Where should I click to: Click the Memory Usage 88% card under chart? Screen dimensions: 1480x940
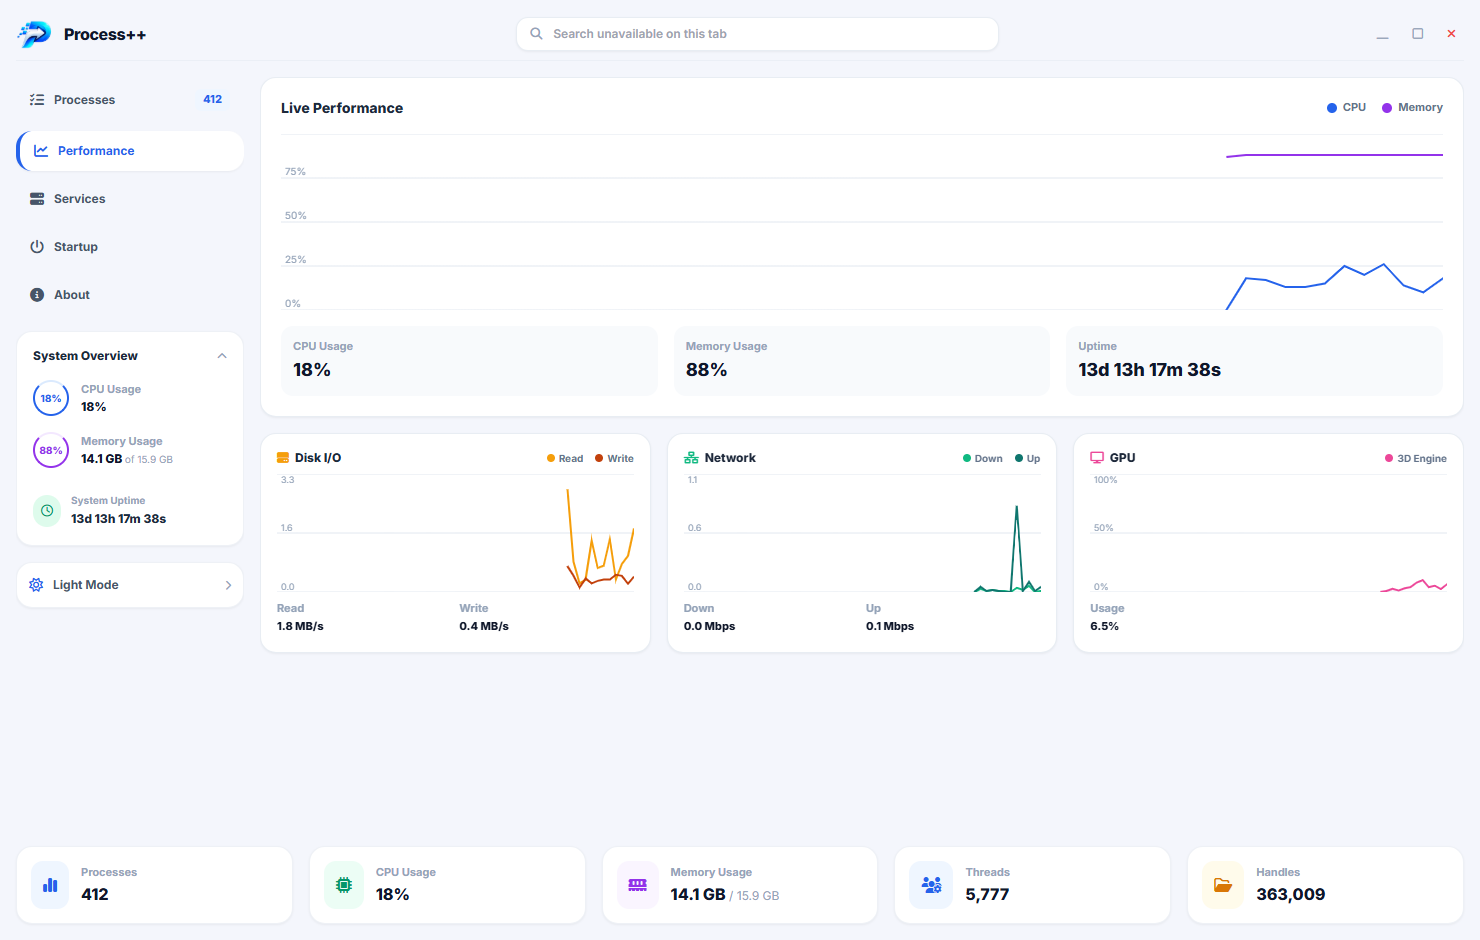[862, 361]
